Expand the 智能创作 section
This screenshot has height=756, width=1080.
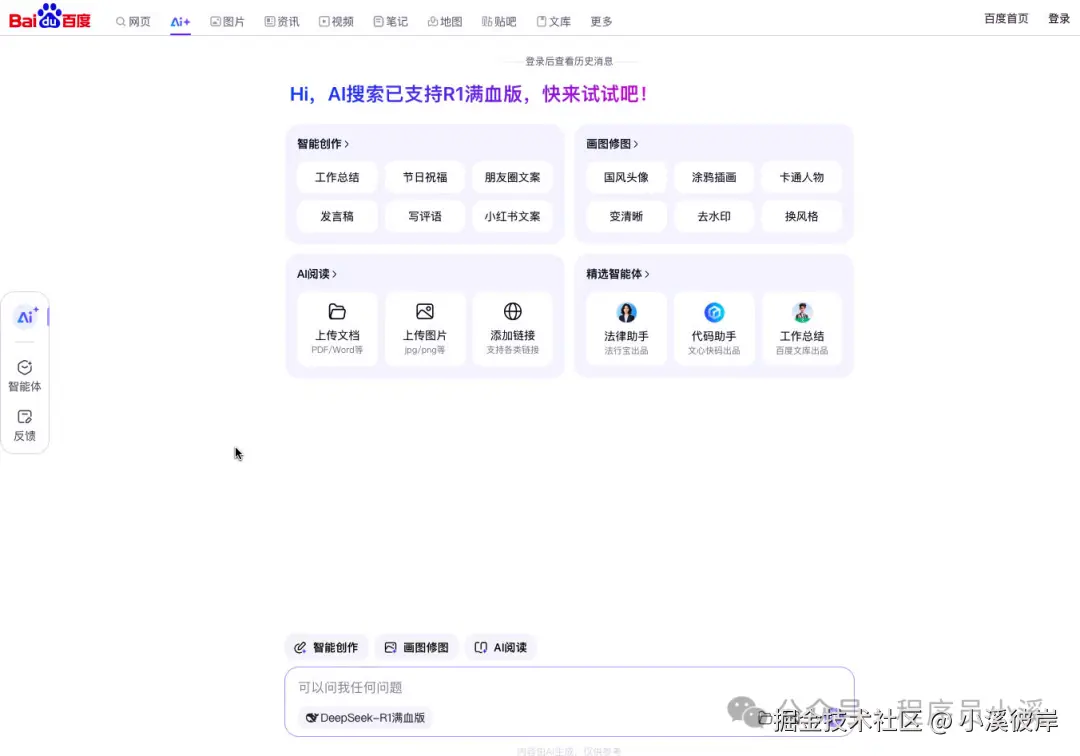[x=322, y=143]
